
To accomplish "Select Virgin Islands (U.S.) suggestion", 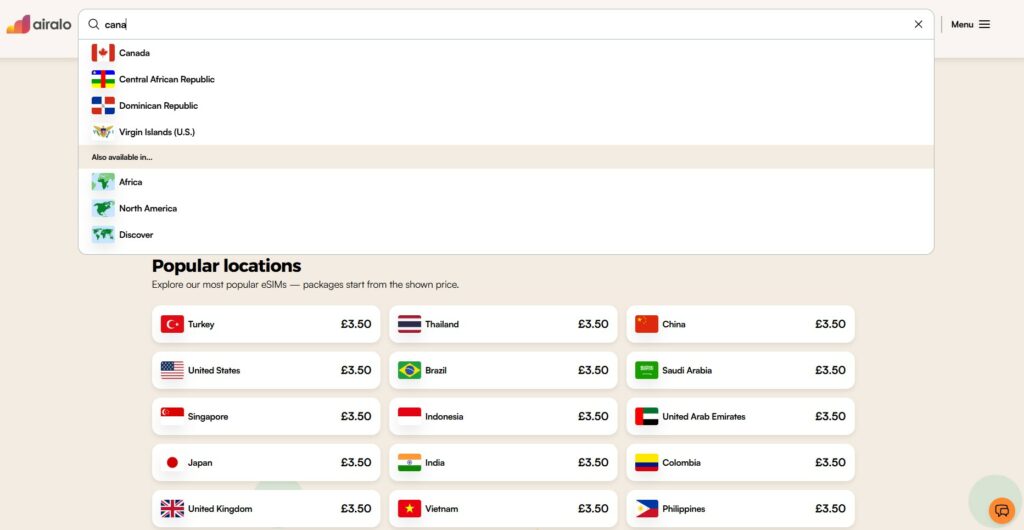I will (506, 132).
